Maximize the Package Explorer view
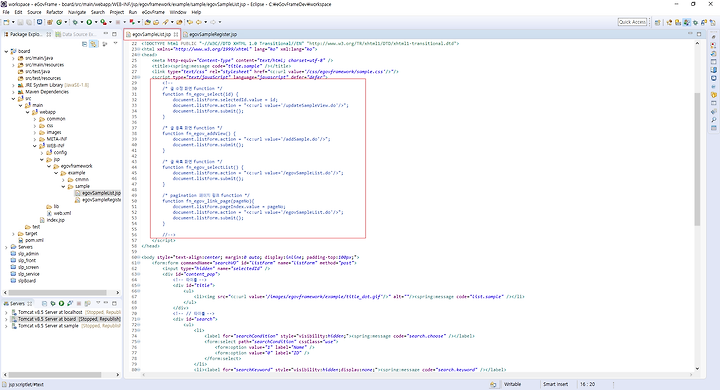 [x=114, y=34]
